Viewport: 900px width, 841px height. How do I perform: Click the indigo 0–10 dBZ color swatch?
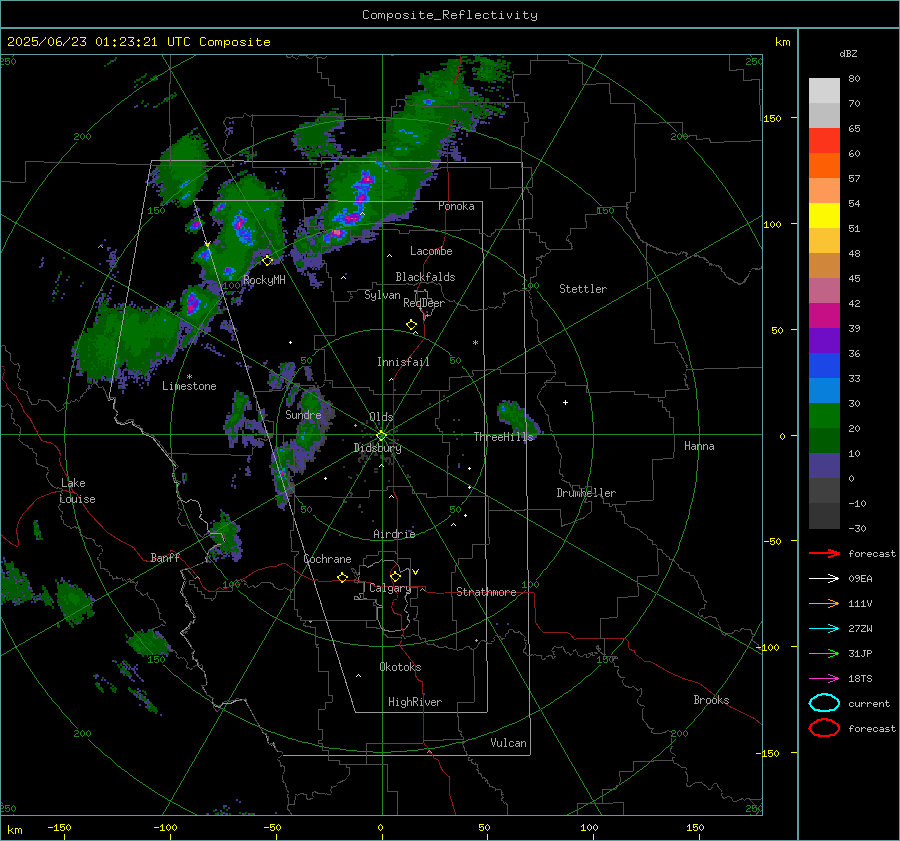coord(824,466)
